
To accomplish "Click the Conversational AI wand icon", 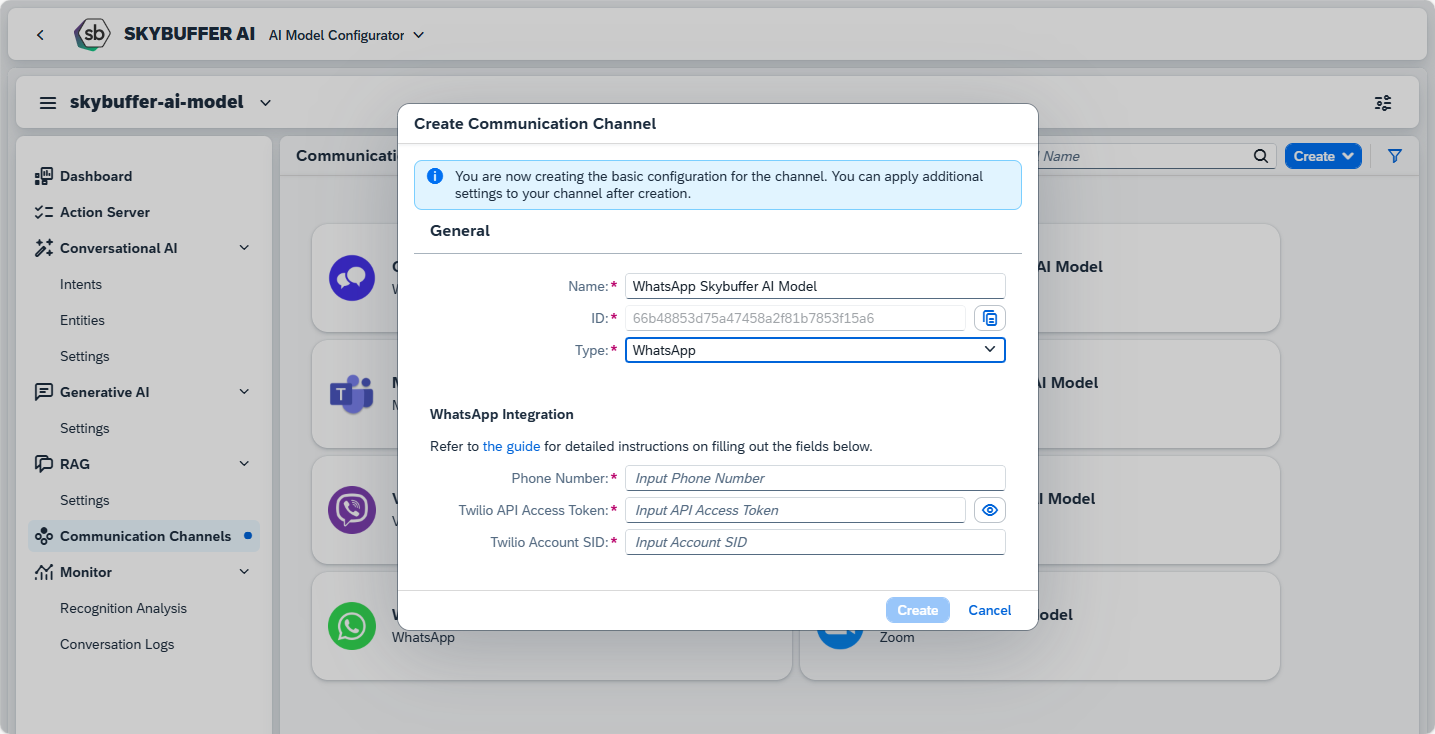I will (x=43, y=248).
